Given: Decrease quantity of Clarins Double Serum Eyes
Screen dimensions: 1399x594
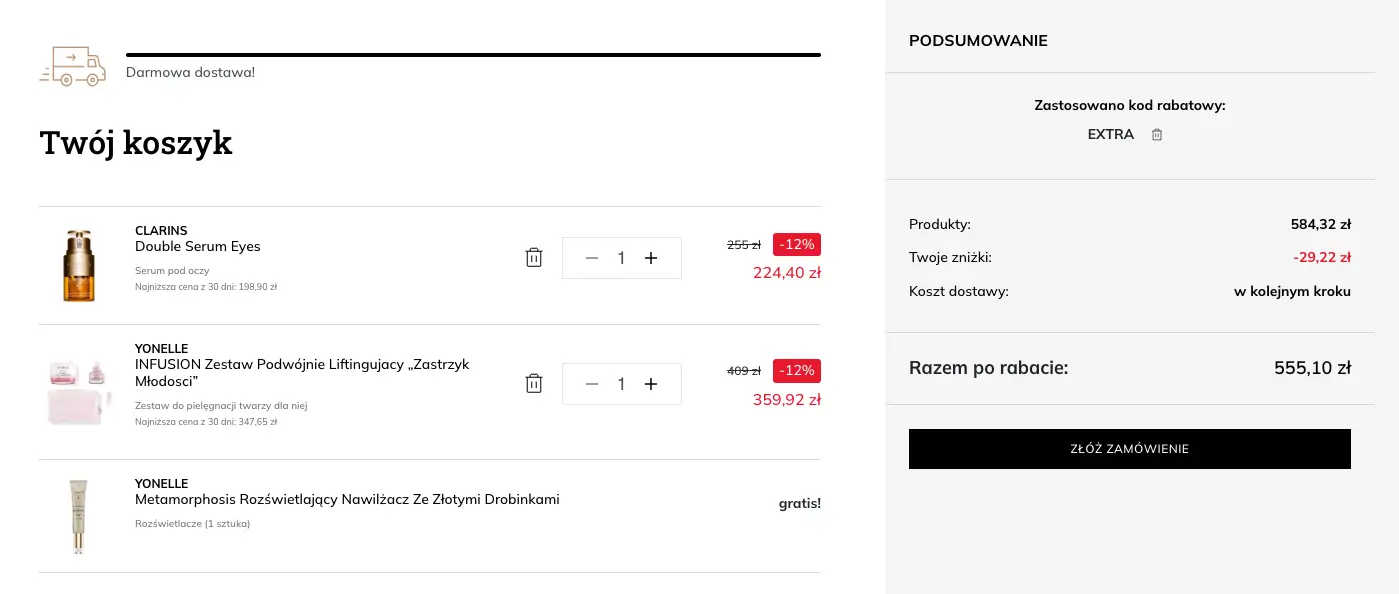Looking at the screenshot, I should pyautogui.click(x=591, y=258).
